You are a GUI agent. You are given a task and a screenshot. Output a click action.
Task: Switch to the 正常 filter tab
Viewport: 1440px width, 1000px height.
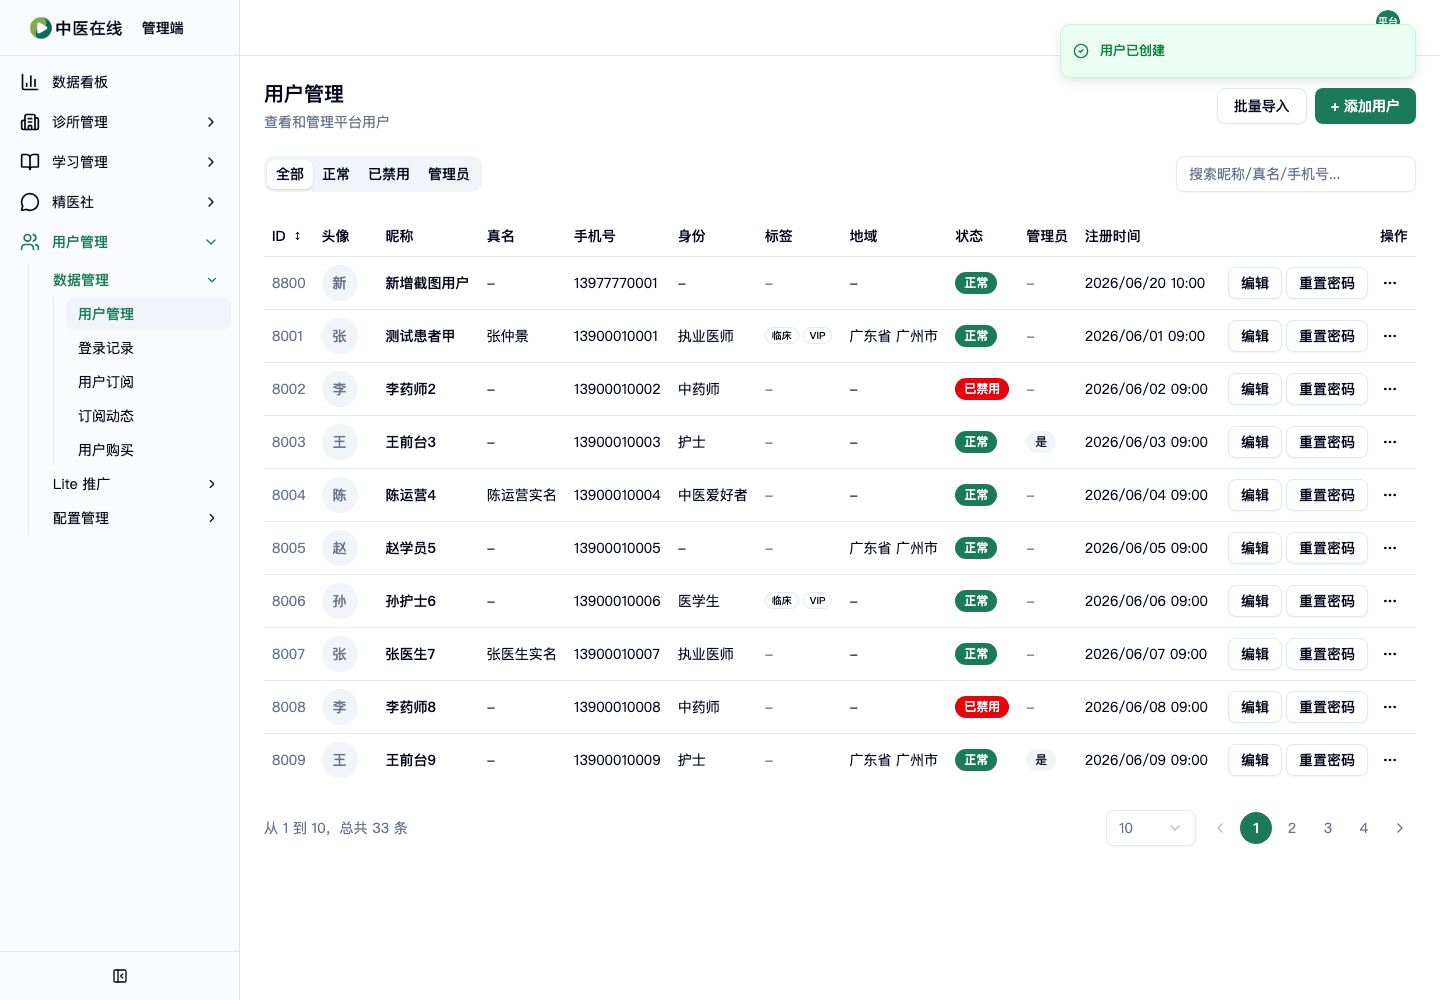click(x=336, y=174)
